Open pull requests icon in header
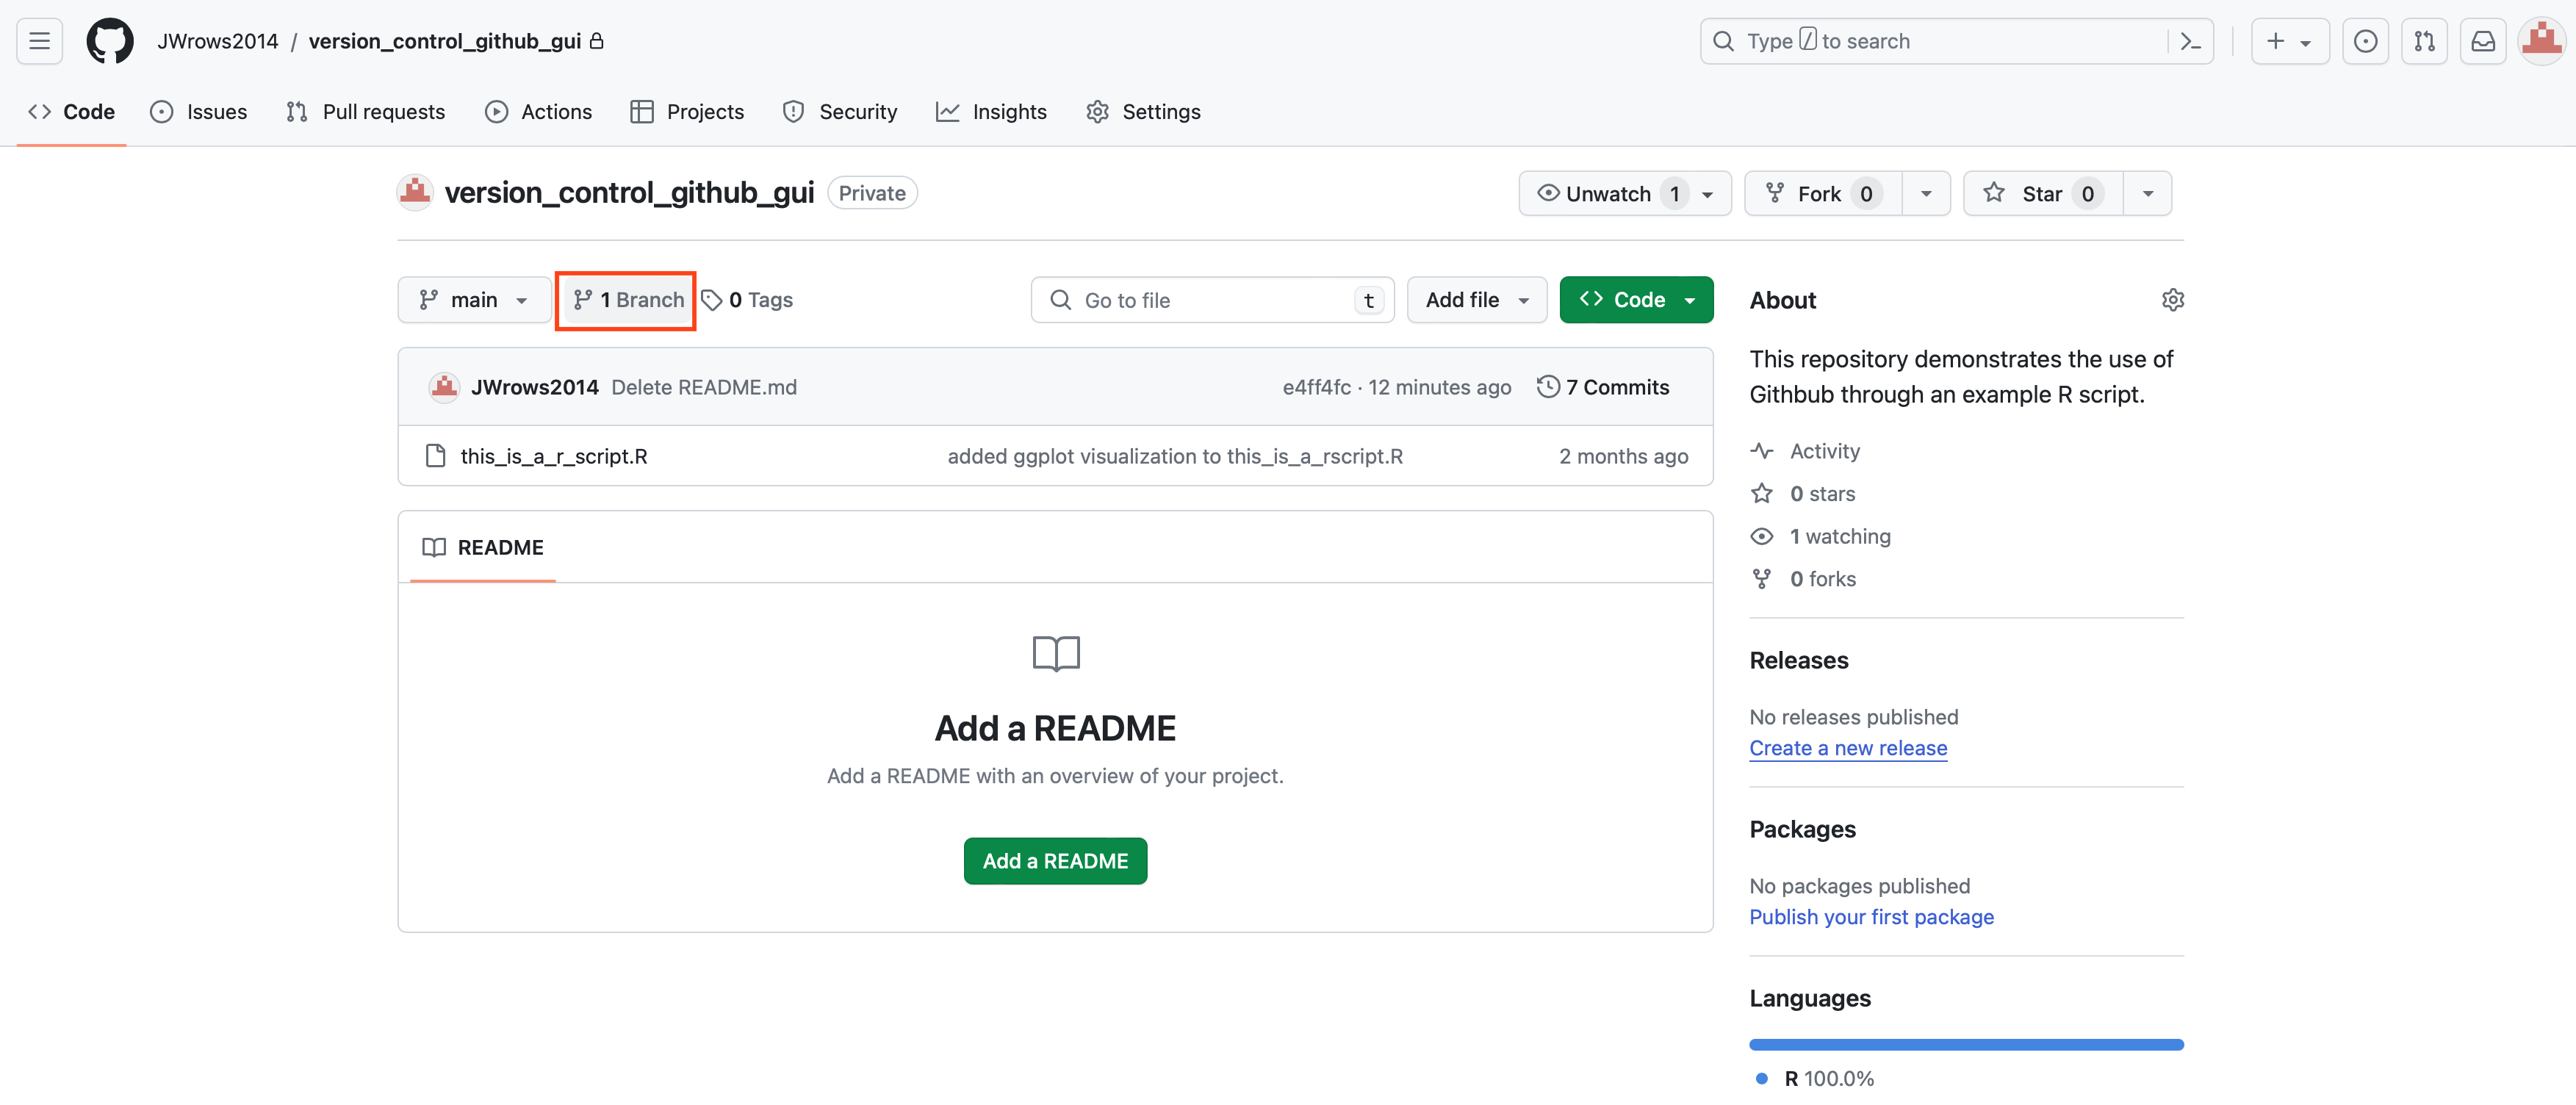This screenshot has height=1105, width=2576. (2424, 41)
